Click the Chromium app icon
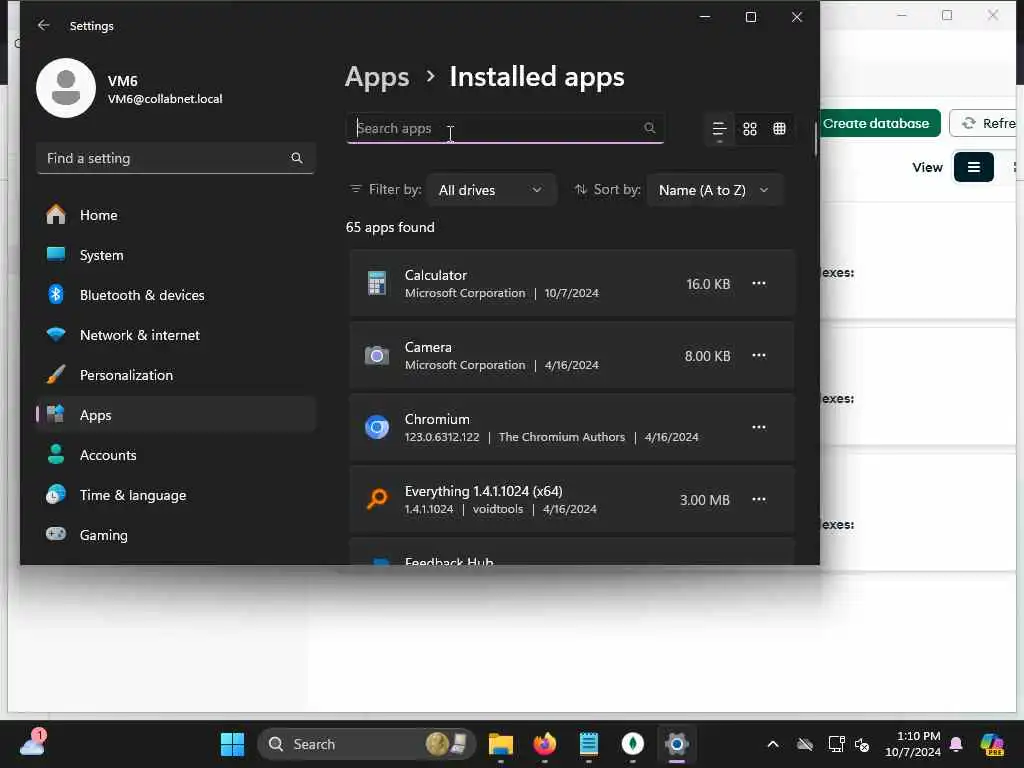Viewport: 1024px width, 768px height. coord(377,427)
